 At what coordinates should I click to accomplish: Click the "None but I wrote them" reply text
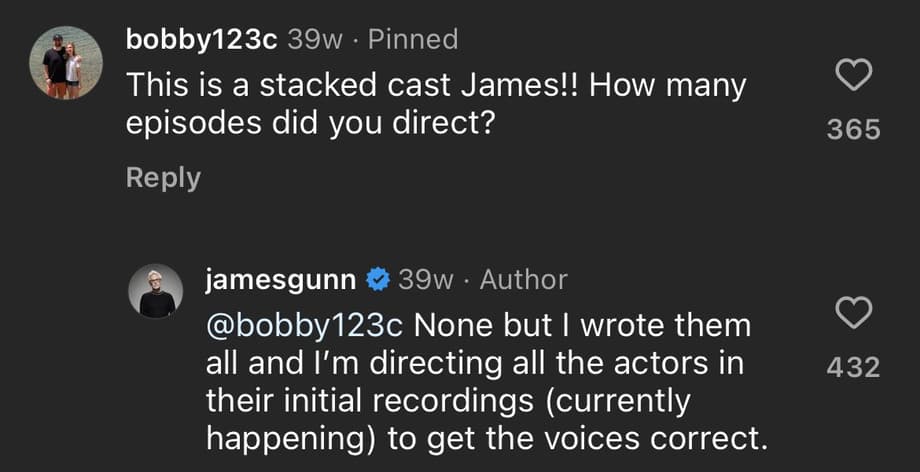pos(580,326)
